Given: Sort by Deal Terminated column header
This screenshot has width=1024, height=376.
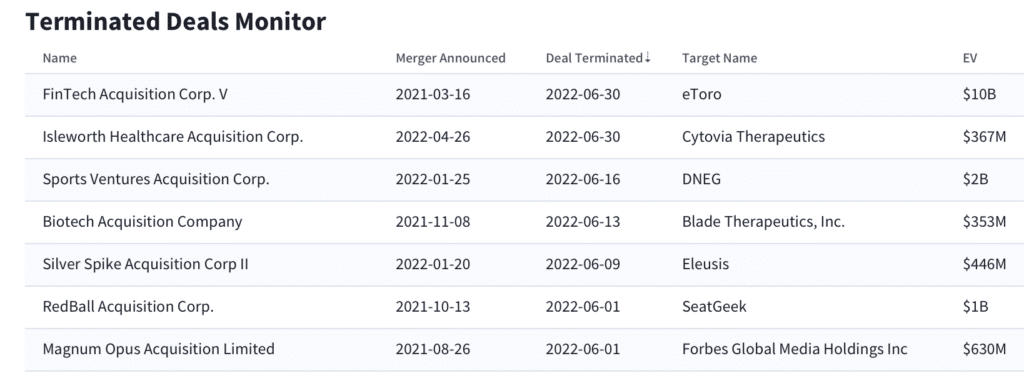Looking at the screenshot, I should [x=594, y=58].
